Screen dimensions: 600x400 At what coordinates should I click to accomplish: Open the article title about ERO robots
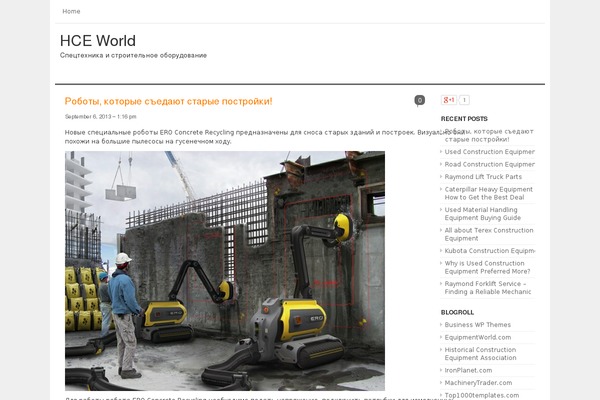tap(168, 101)
